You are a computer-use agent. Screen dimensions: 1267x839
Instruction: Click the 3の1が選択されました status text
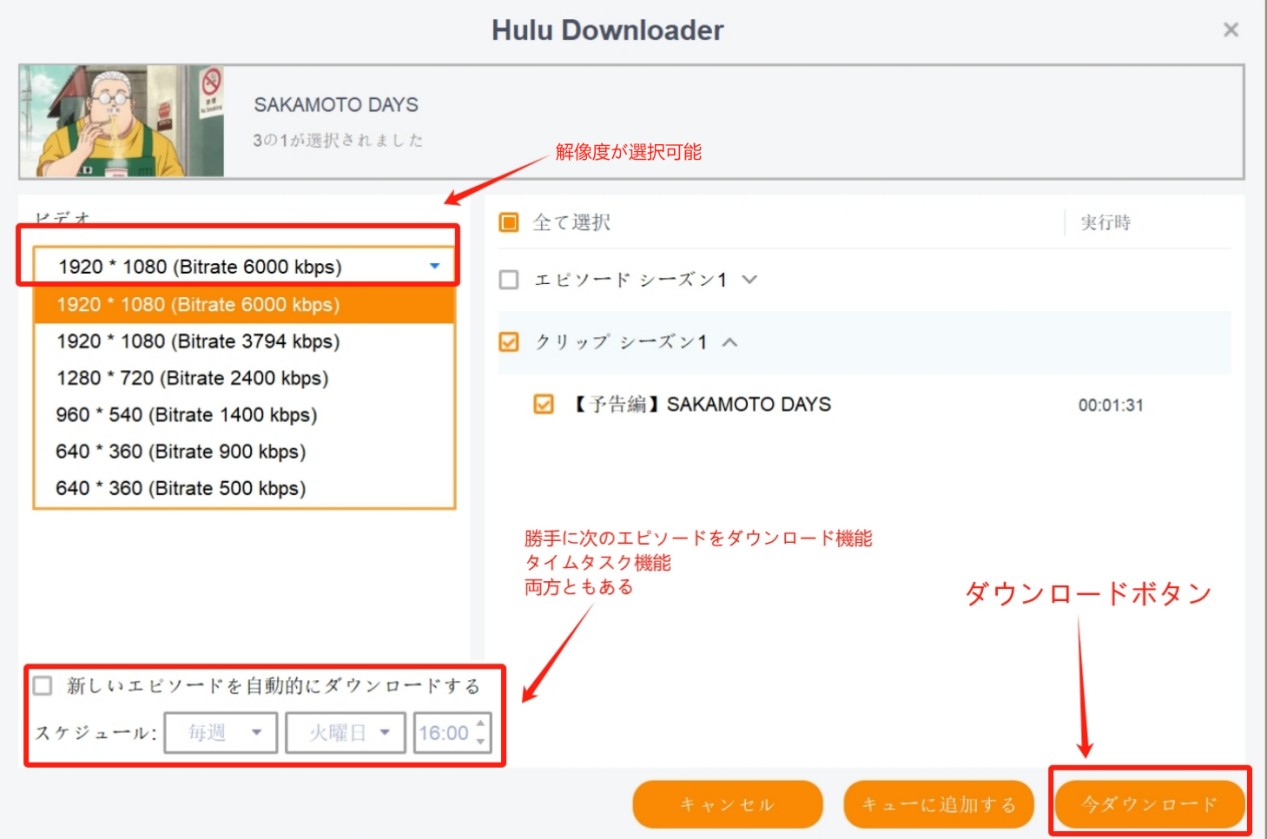click(x=338, y=140)
